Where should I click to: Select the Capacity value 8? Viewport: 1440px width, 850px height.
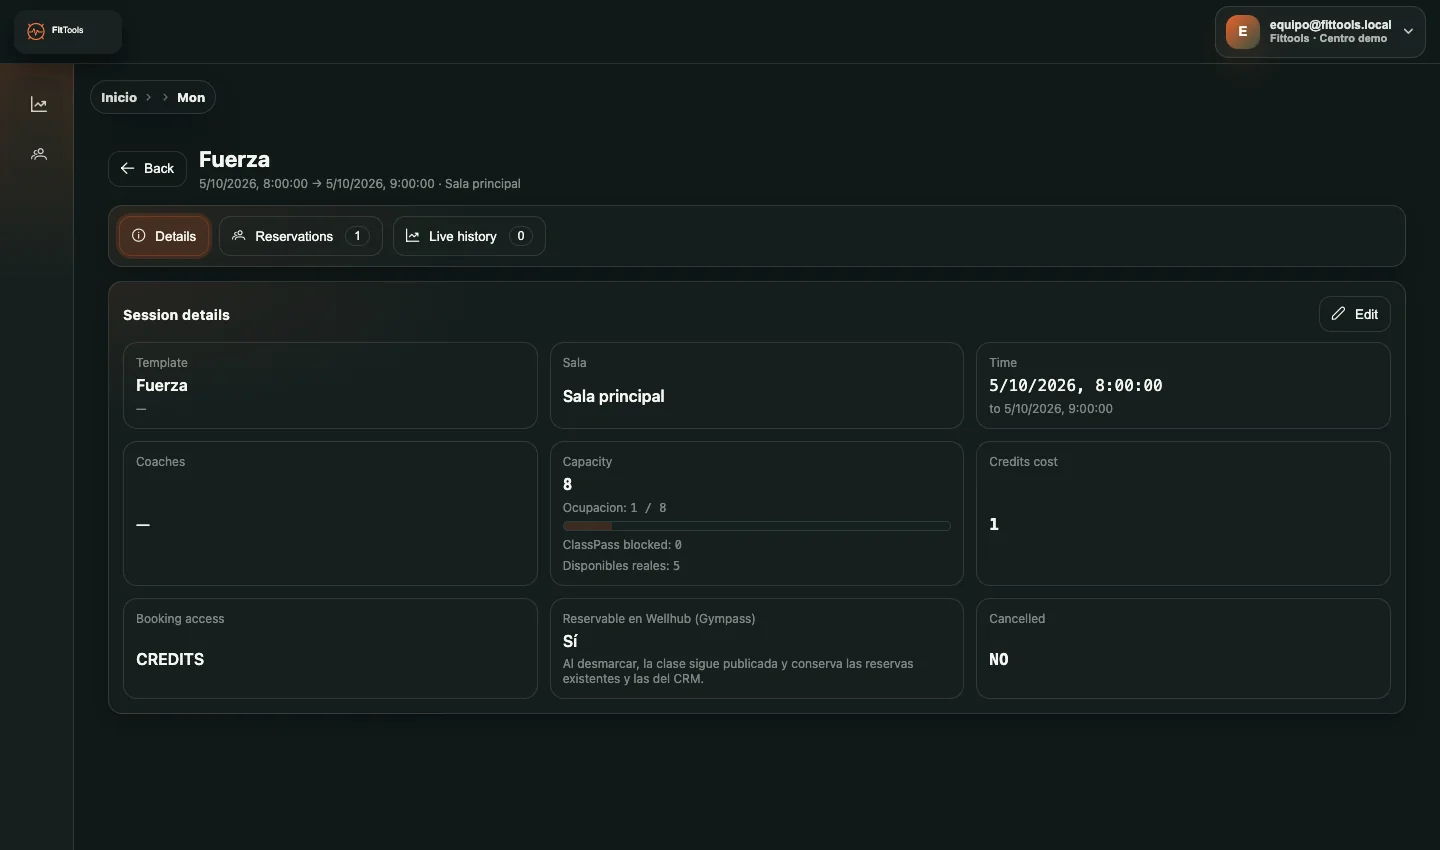(567, 484)
